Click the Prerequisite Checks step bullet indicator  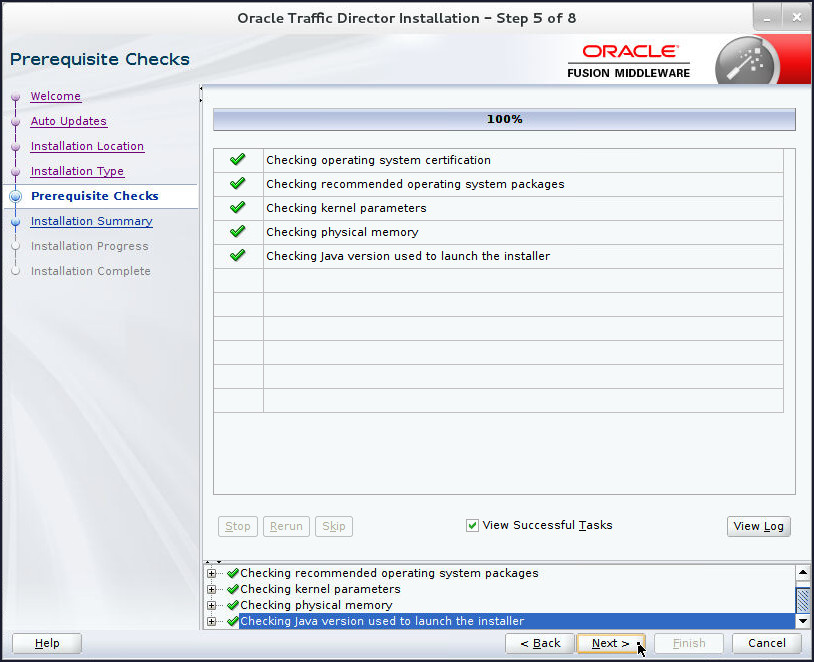coord(14,196)
